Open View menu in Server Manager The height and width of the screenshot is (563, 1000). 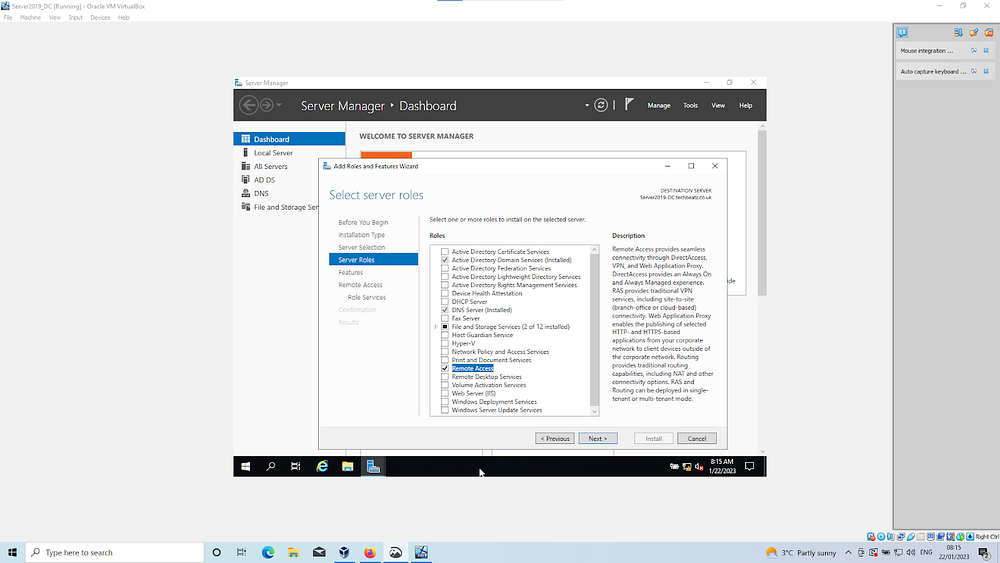[717, 105]
